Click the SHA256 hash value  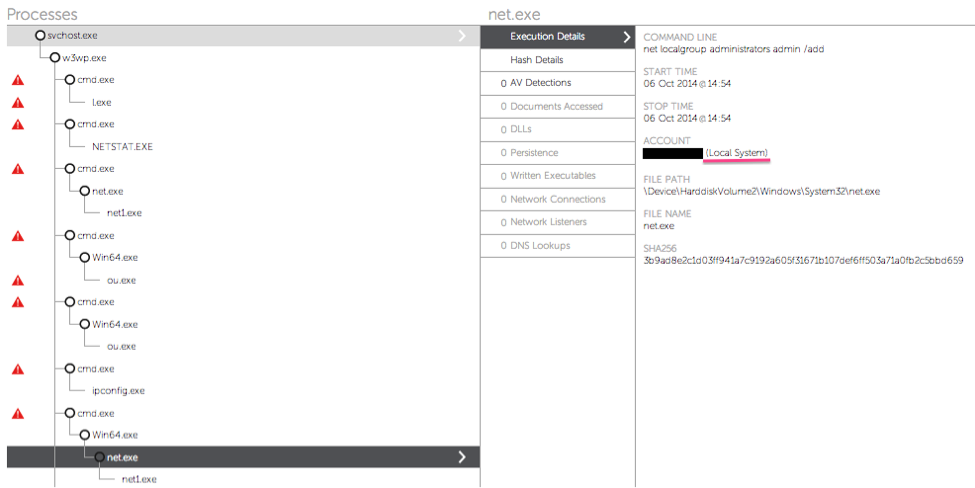pos(803,260)
